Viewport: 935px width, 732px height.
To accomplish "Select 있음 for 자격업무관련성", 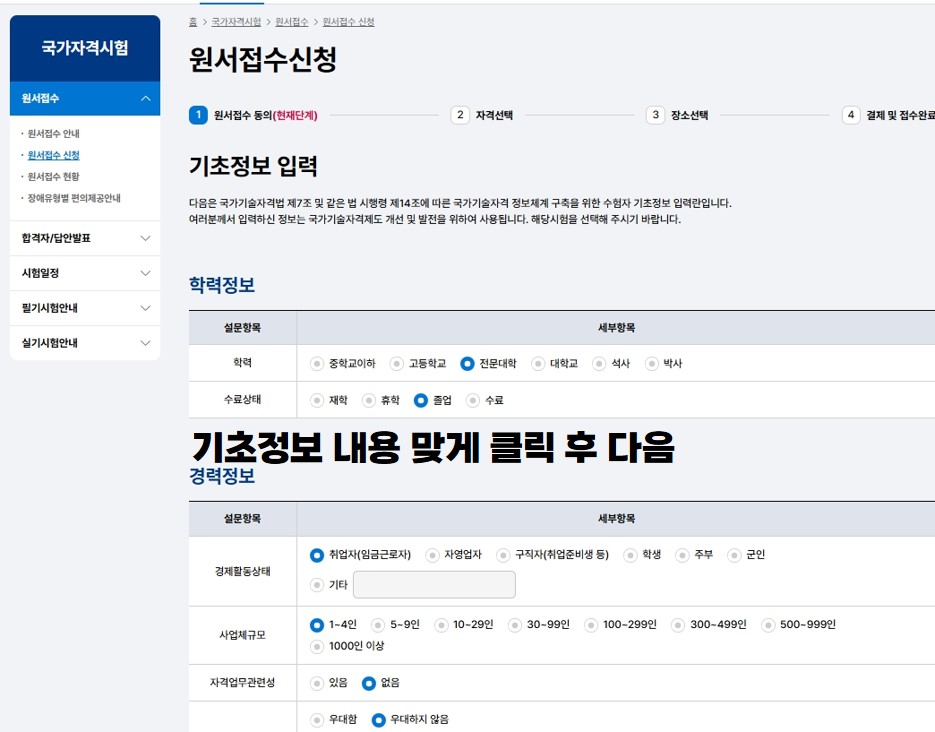I will [317, 683].
